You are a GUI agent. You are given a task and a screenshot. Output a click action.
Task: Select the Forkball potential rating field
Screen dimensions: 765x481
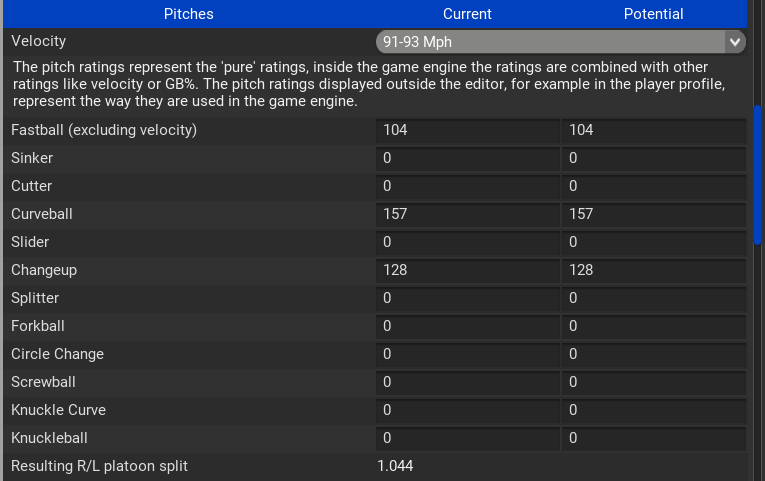point(654,326)
